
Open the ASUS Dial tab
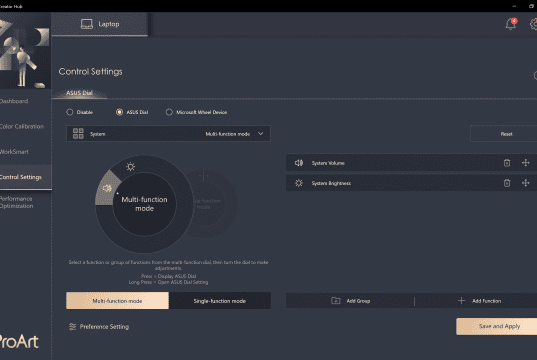point(79,93)
